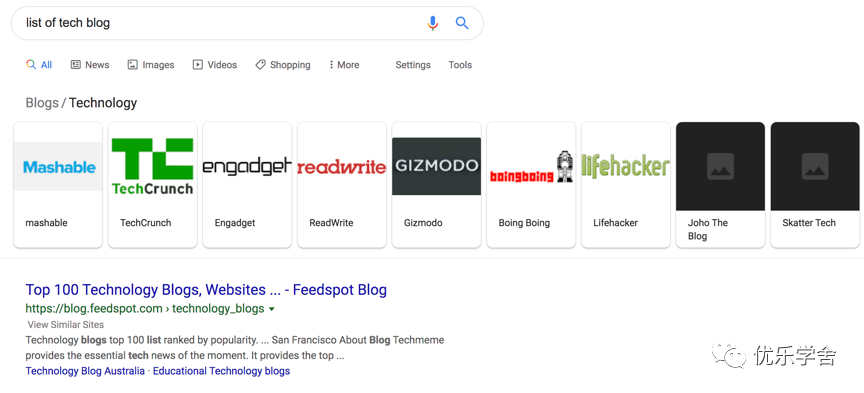
Task: Click inside the search text field
Action: point(220,23)
